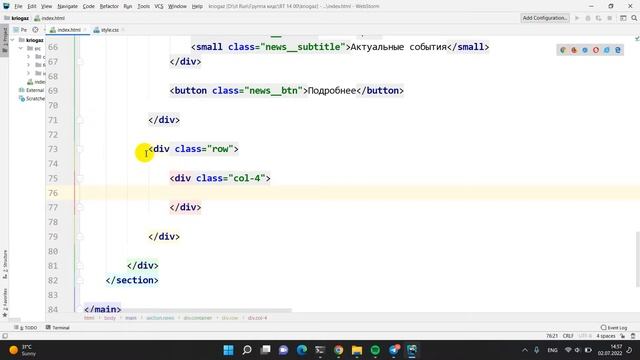Click section.news in the editor breadcrumbs
The width and height of the screenshot is (640, 360).
coord(160,318)
